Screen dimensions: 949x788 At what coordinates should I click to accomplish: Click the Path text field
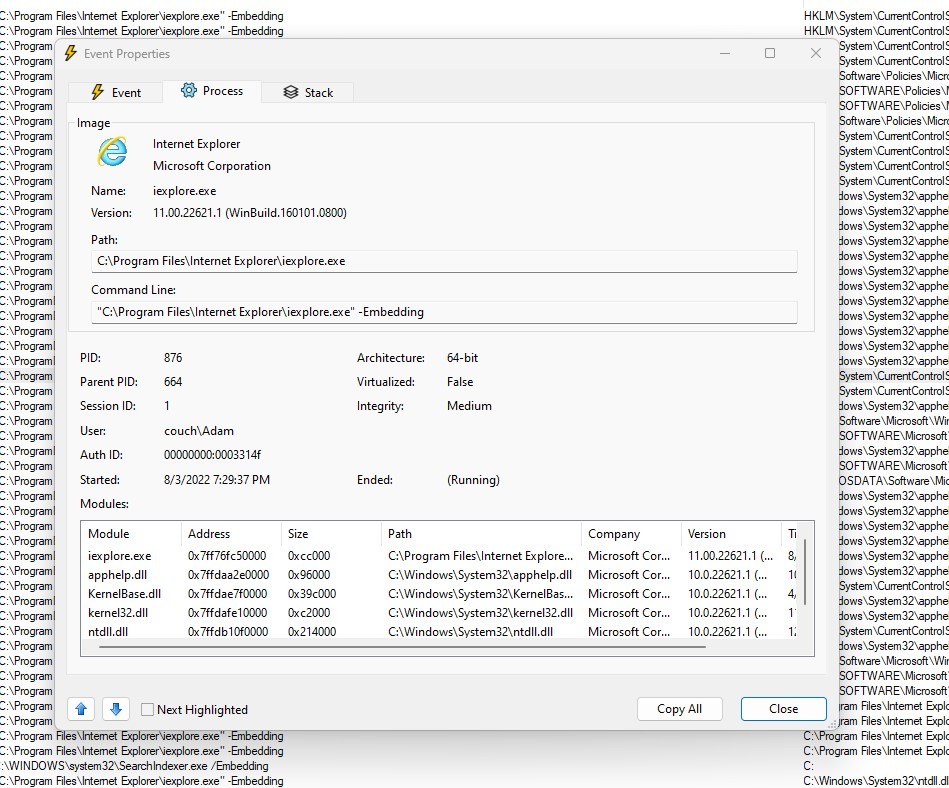pos(444,261)
